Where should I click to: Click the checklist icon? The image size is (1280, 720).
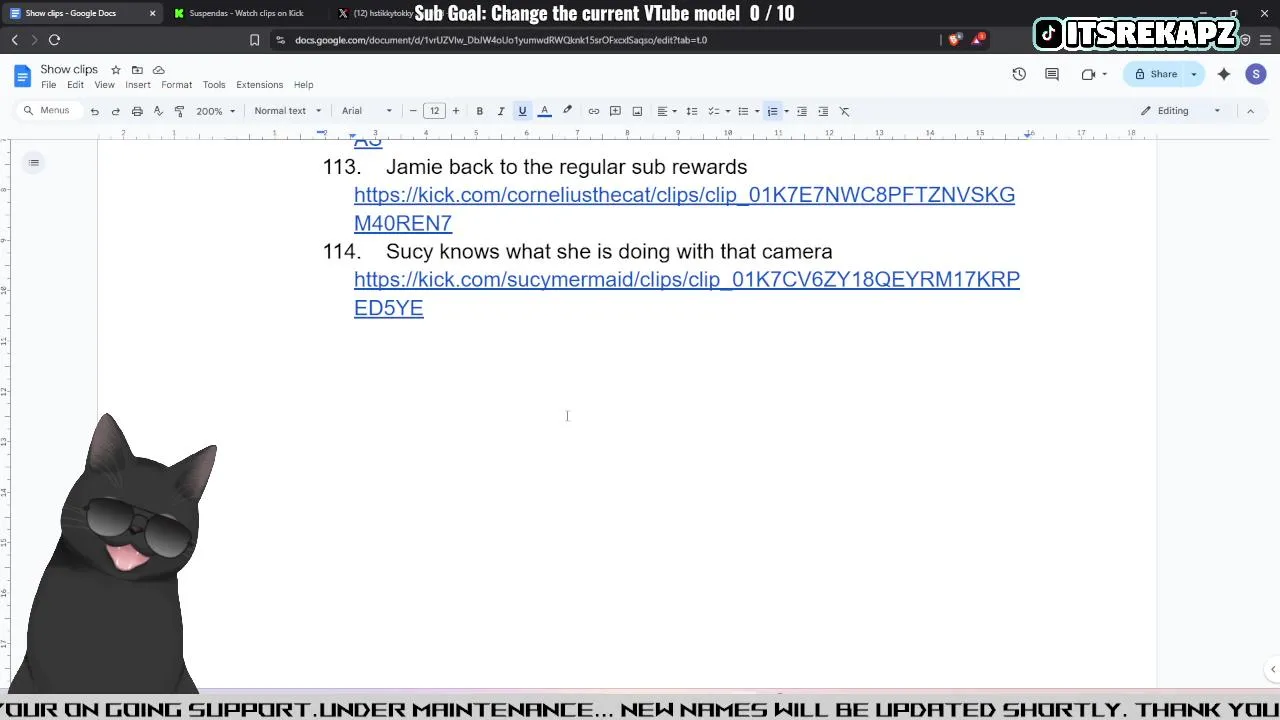(714, 111)
